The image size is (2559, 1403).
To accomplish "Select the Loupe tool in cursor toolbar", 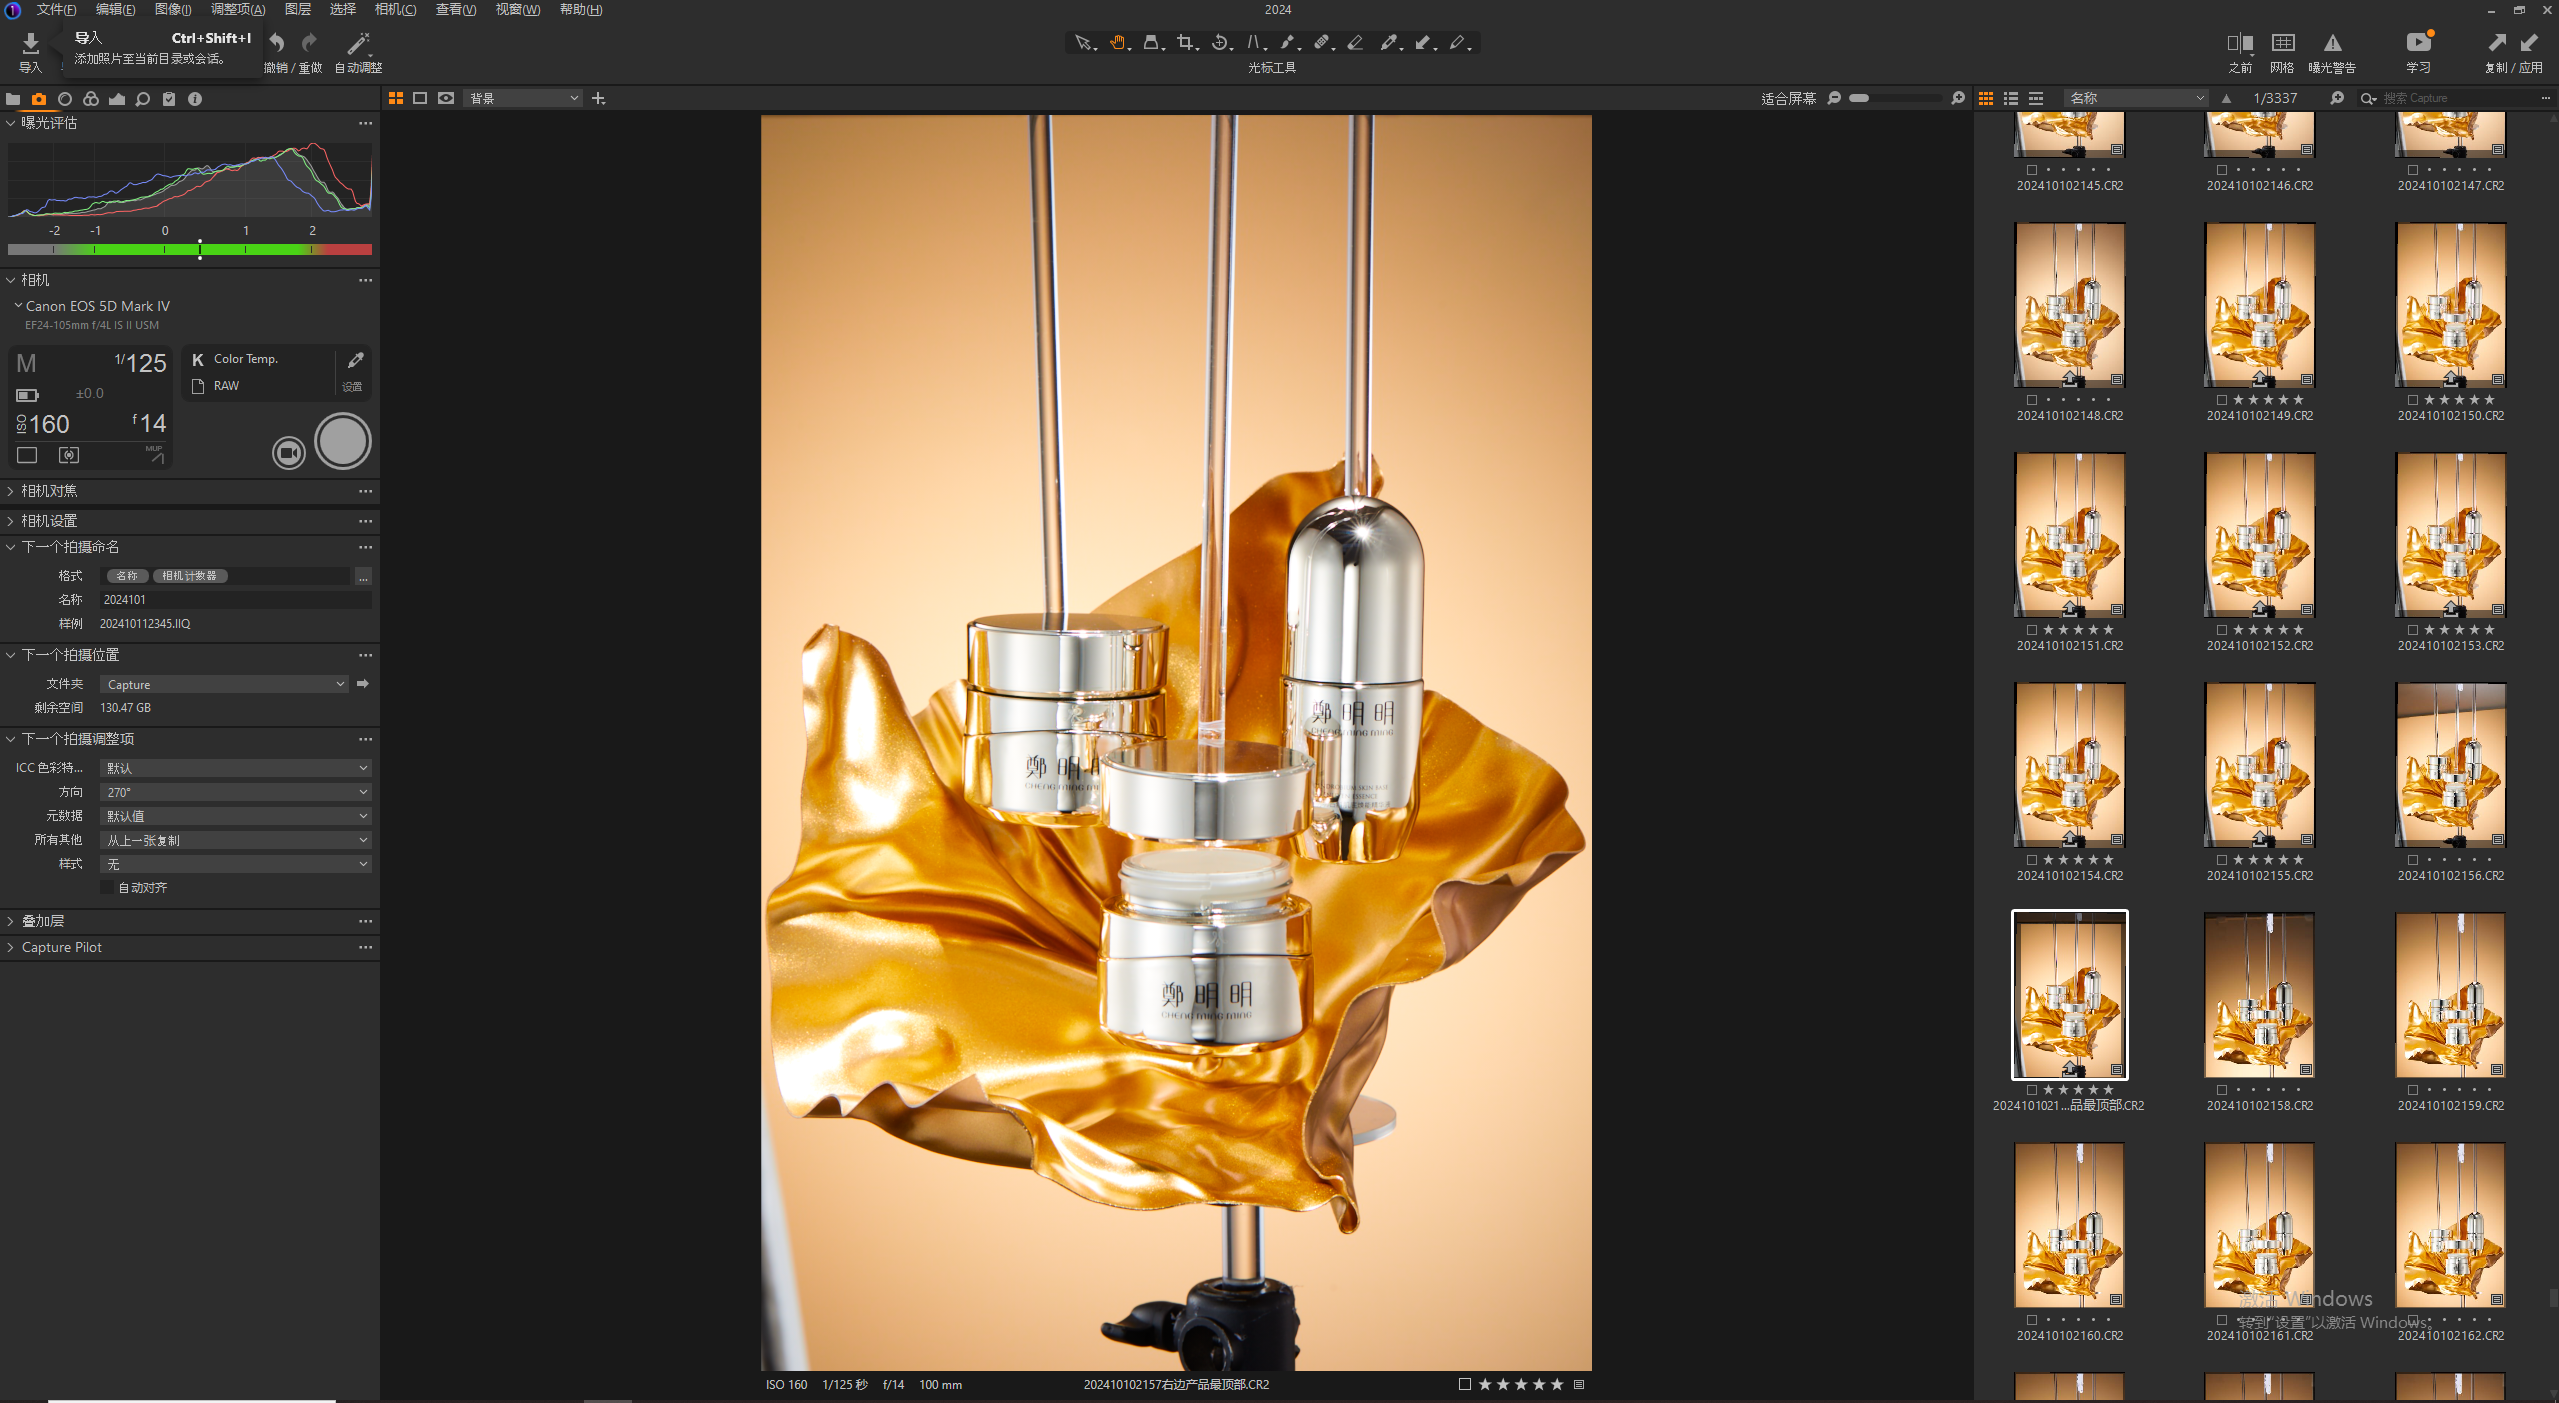I will coord(1152,43).
